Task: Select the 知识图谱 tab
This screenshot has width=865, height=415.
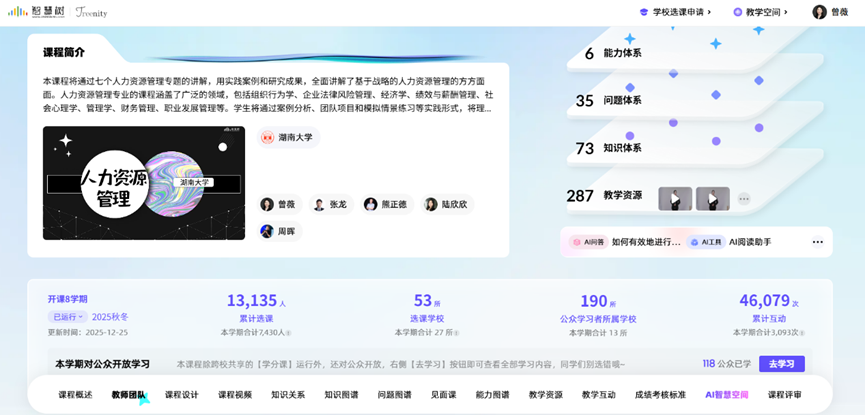Action: pos(341,395)
